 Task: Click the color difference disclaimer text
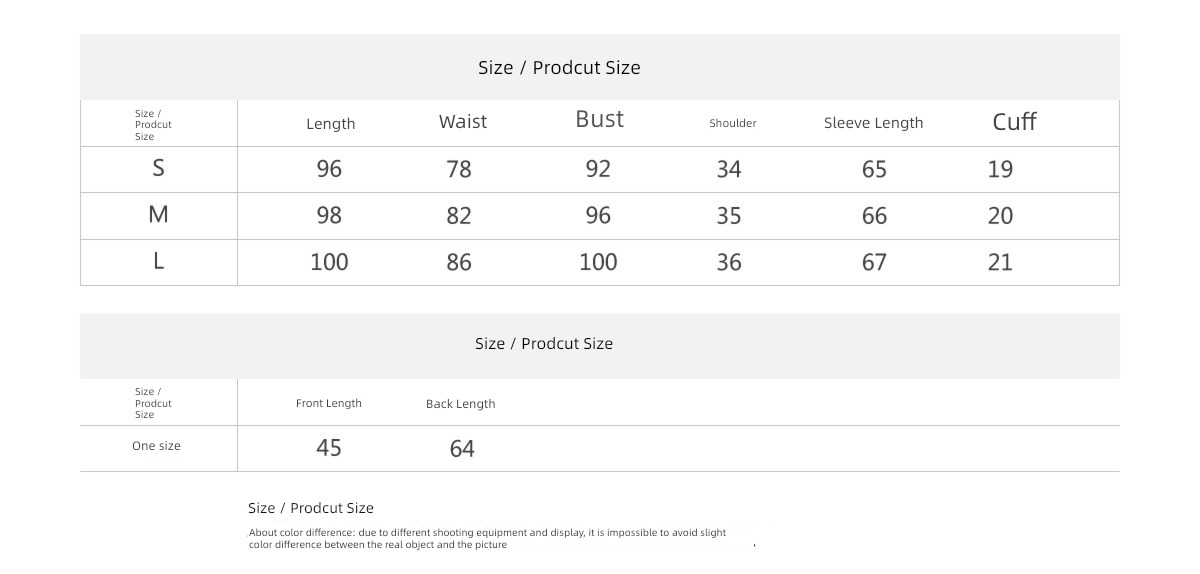[488, 539]
